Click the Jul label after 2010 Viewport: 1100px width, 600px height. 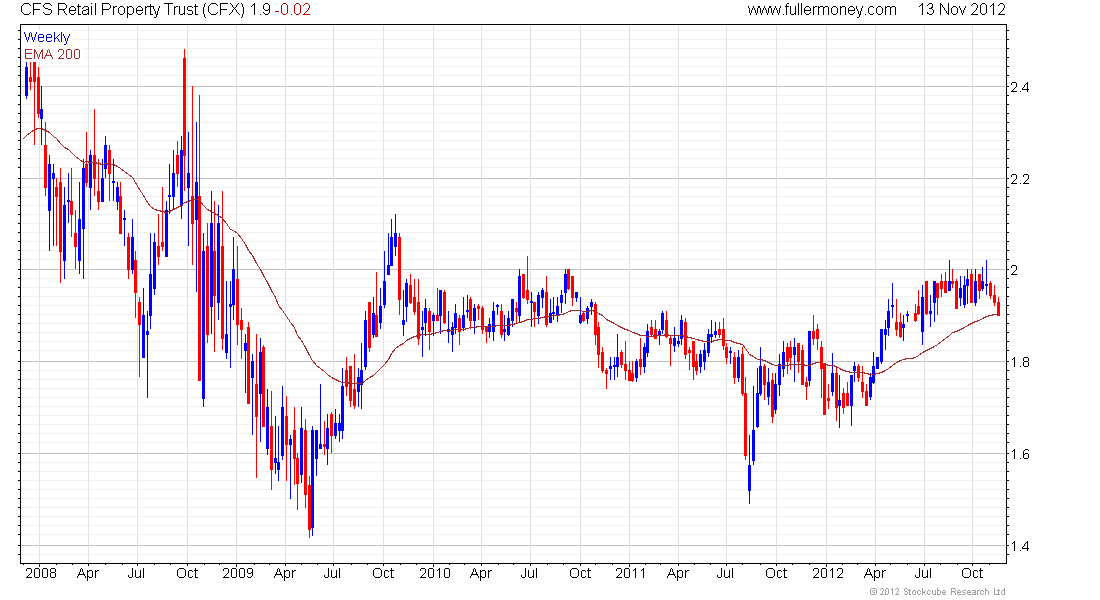[529, 573]
